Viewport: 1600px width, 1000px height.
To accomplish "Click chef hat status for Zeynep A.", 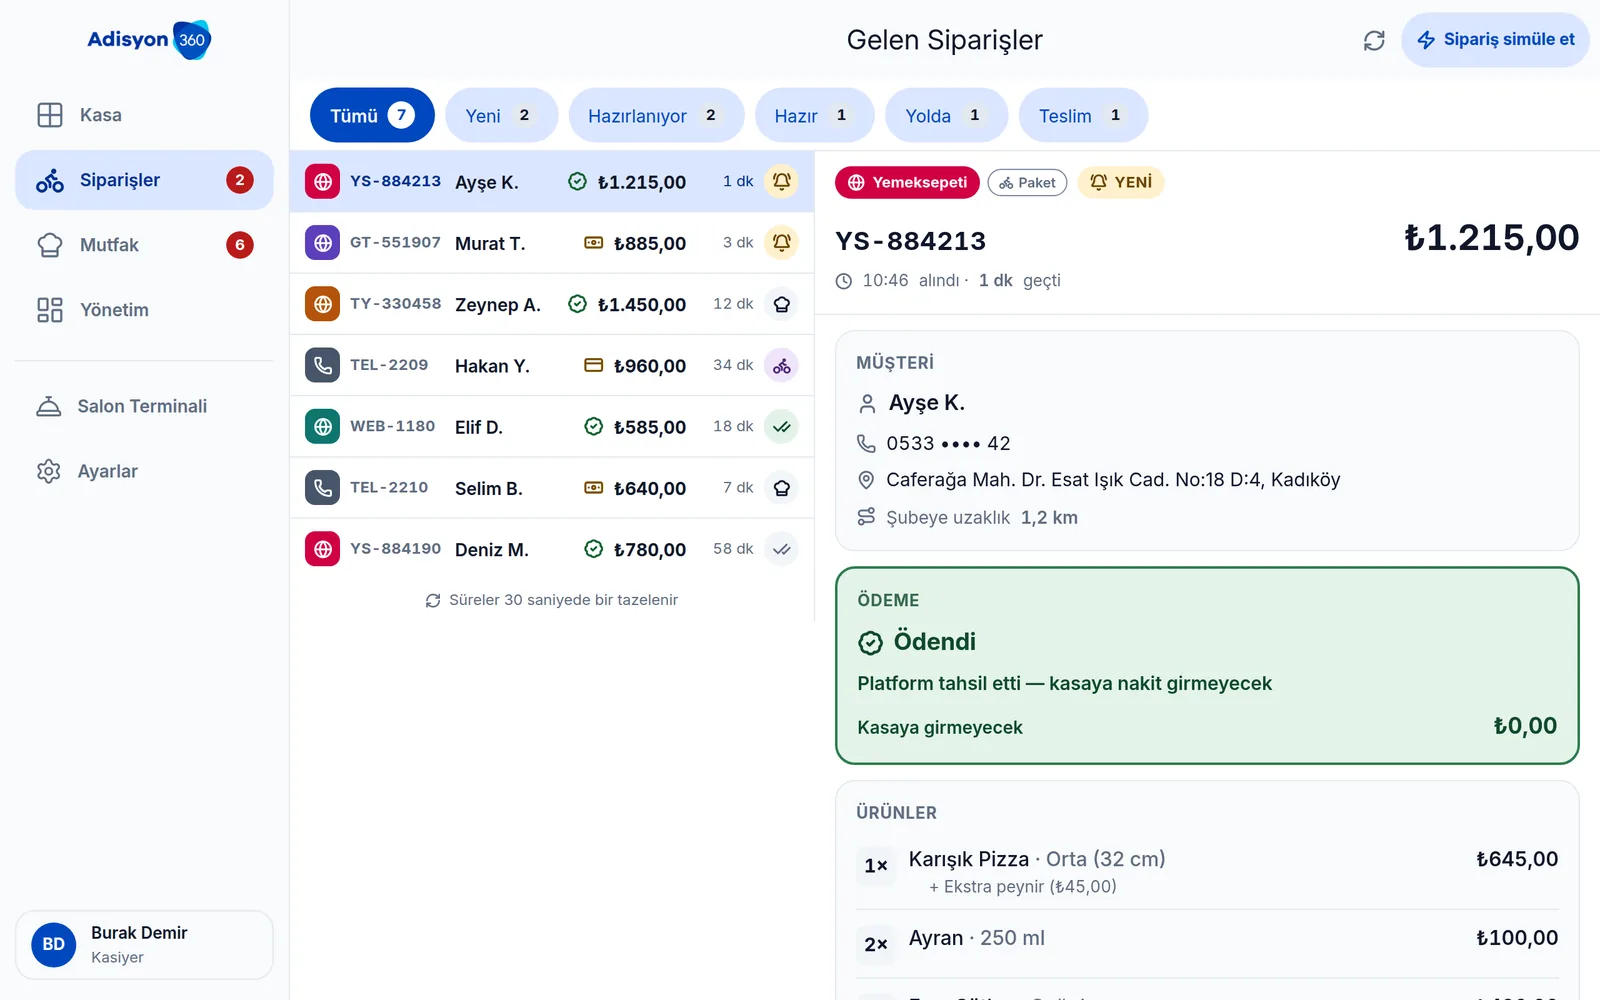I will coord(781,304).
